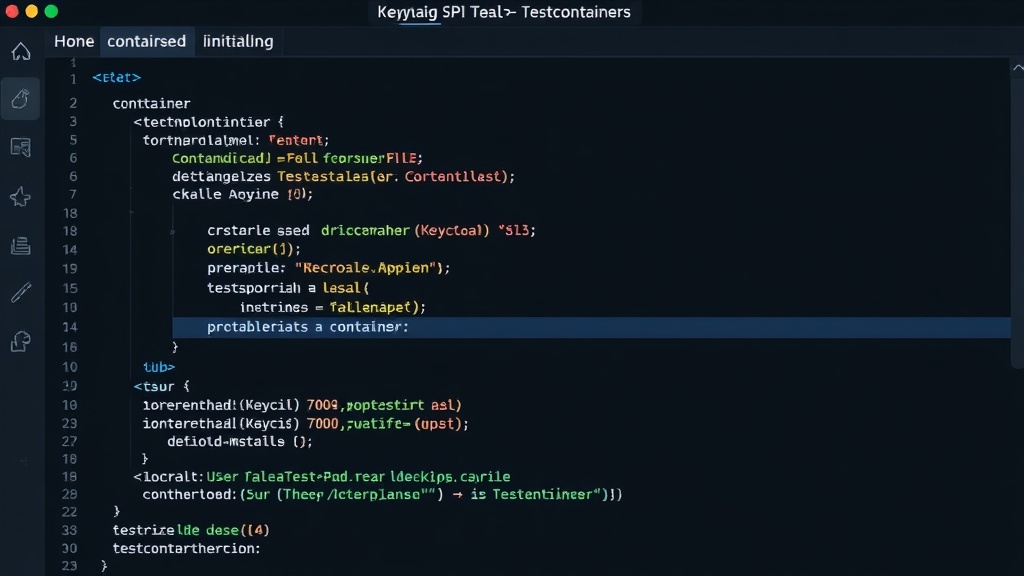The height and width of the screenshot is (576, 1024).
Task: Click line number 27 in gutter
Action: (x=69, y=441)
